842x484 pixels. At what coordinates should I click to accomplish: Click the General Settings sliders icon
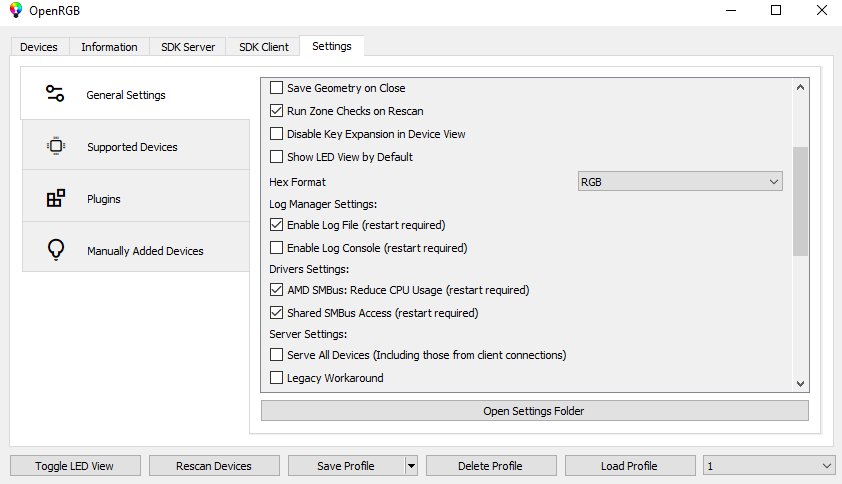(55, 93)
